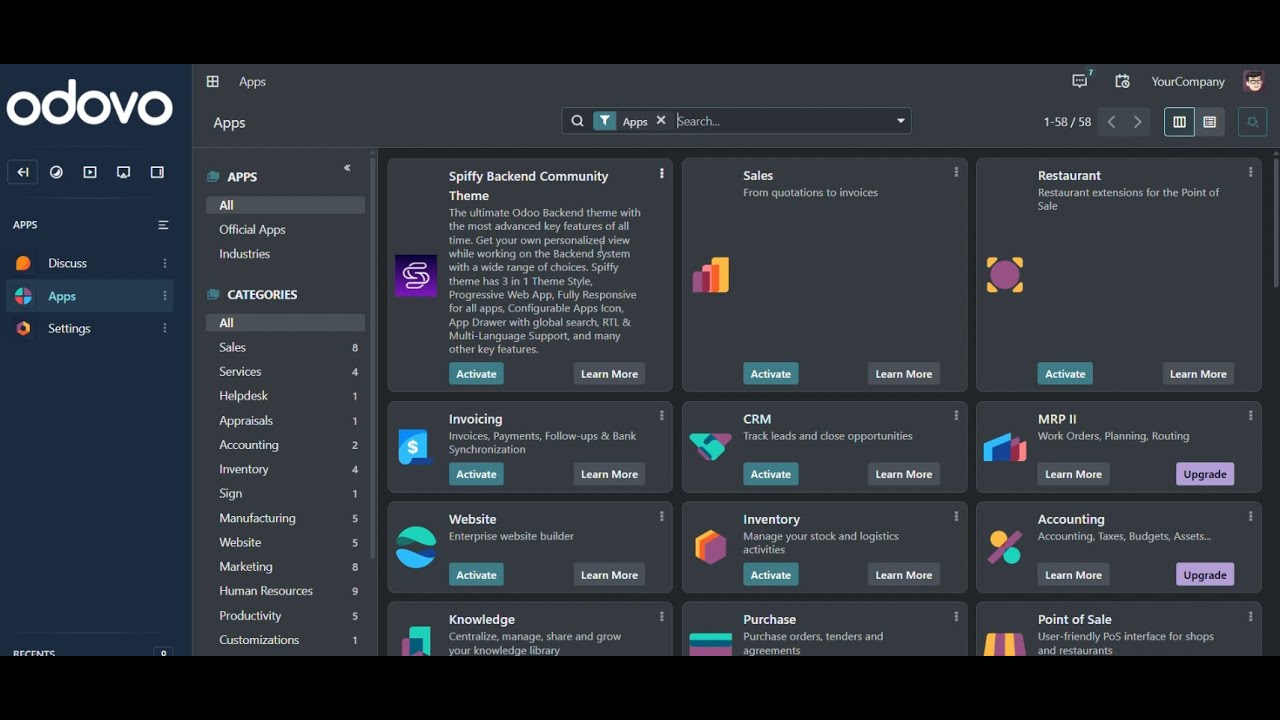The height and width of the screenshot is (720, 1280).
Task: Go to next page of apps
Action: [x=1138, y=122]
